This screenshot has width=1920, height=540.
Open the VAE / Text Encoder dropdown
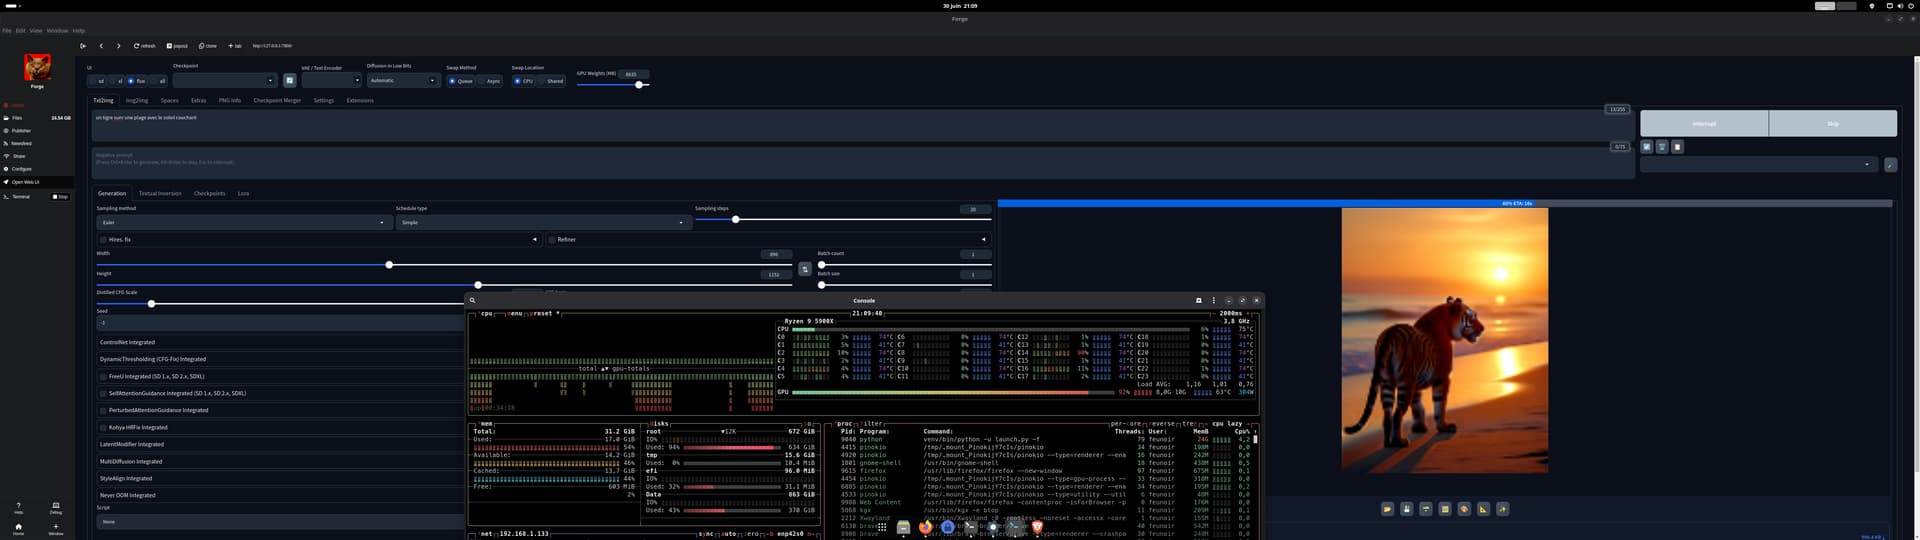[331, 80]
